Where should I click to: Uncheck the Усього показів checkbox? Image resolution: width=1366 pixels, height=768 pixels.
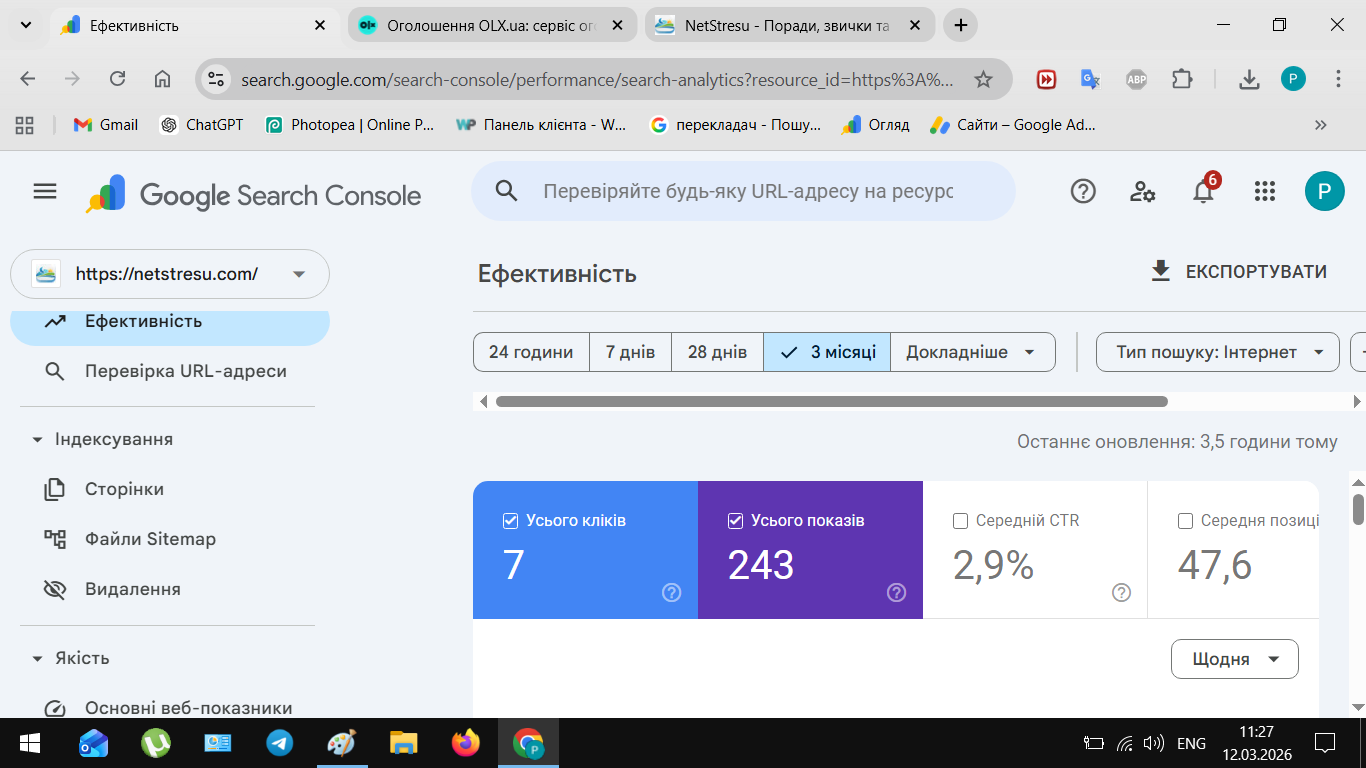click(x=736, y=521)
